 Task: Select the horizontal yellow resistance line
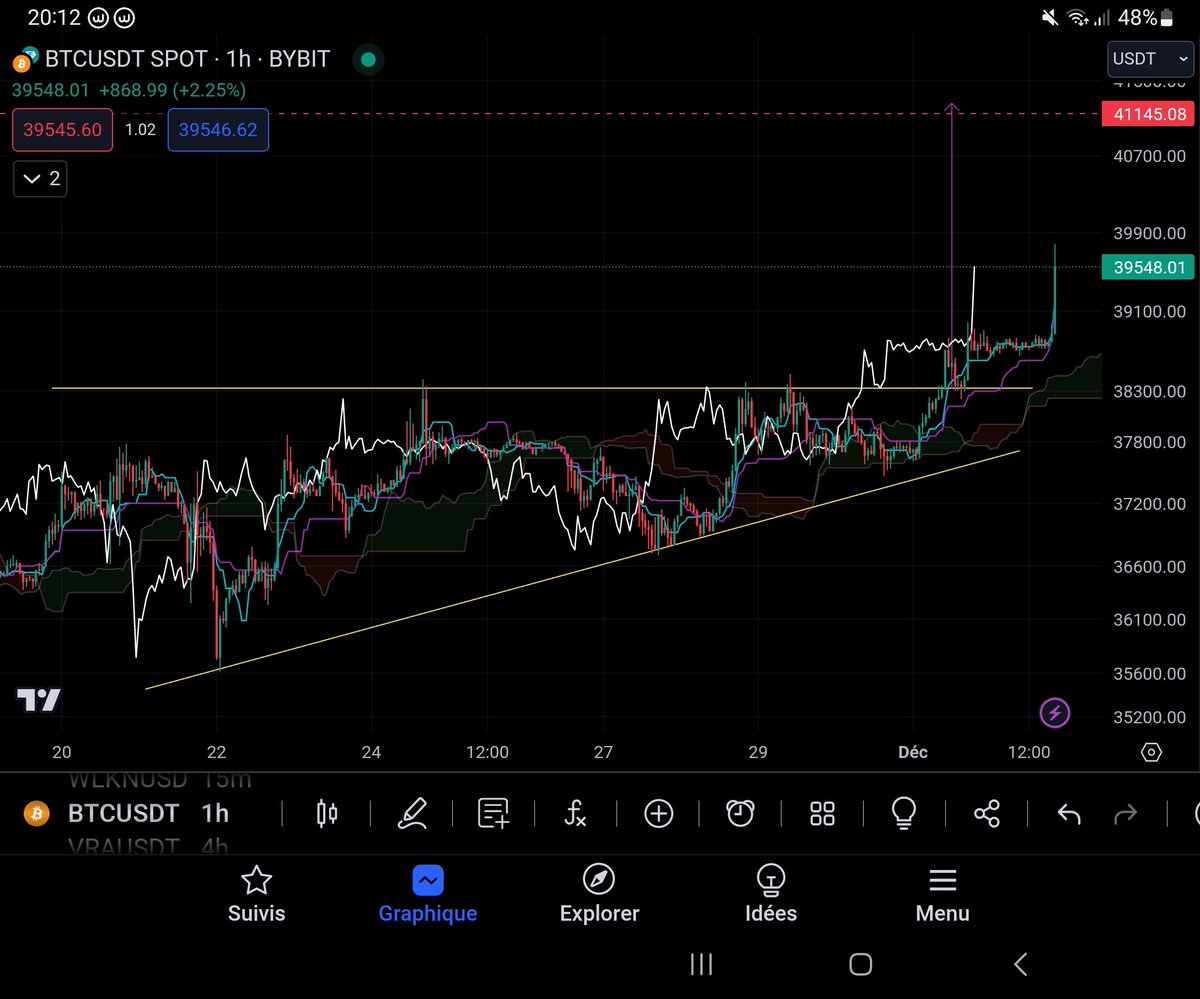(540, 388)
